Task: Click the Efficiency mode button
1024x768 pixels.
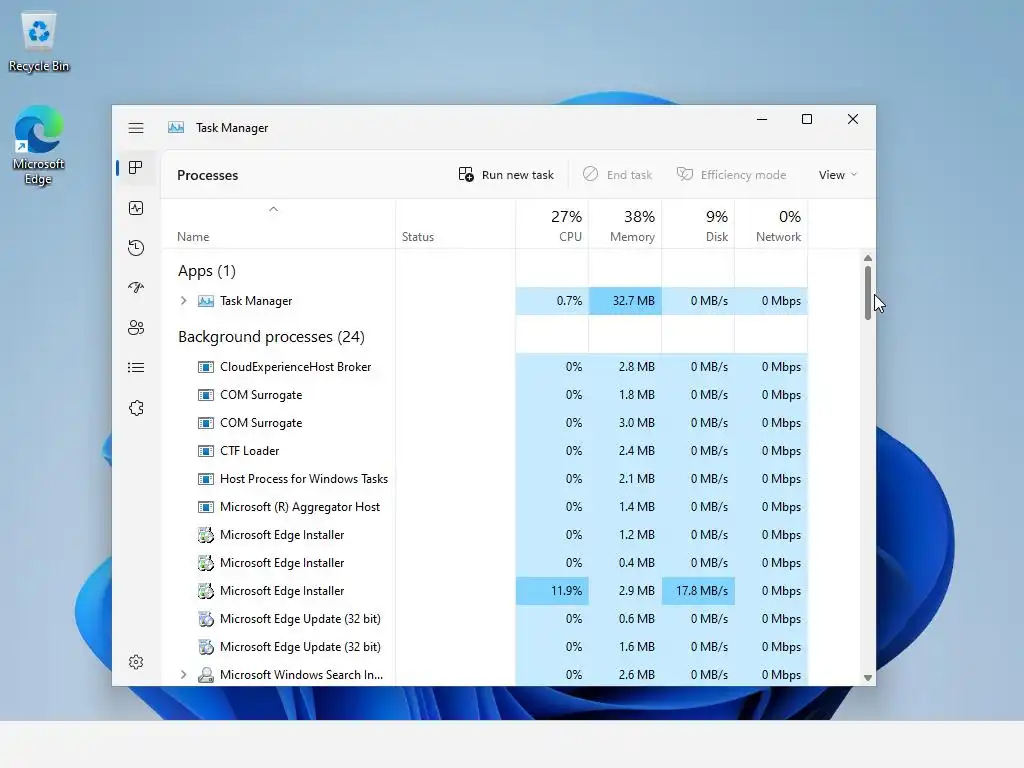Action: click(731, 174)
